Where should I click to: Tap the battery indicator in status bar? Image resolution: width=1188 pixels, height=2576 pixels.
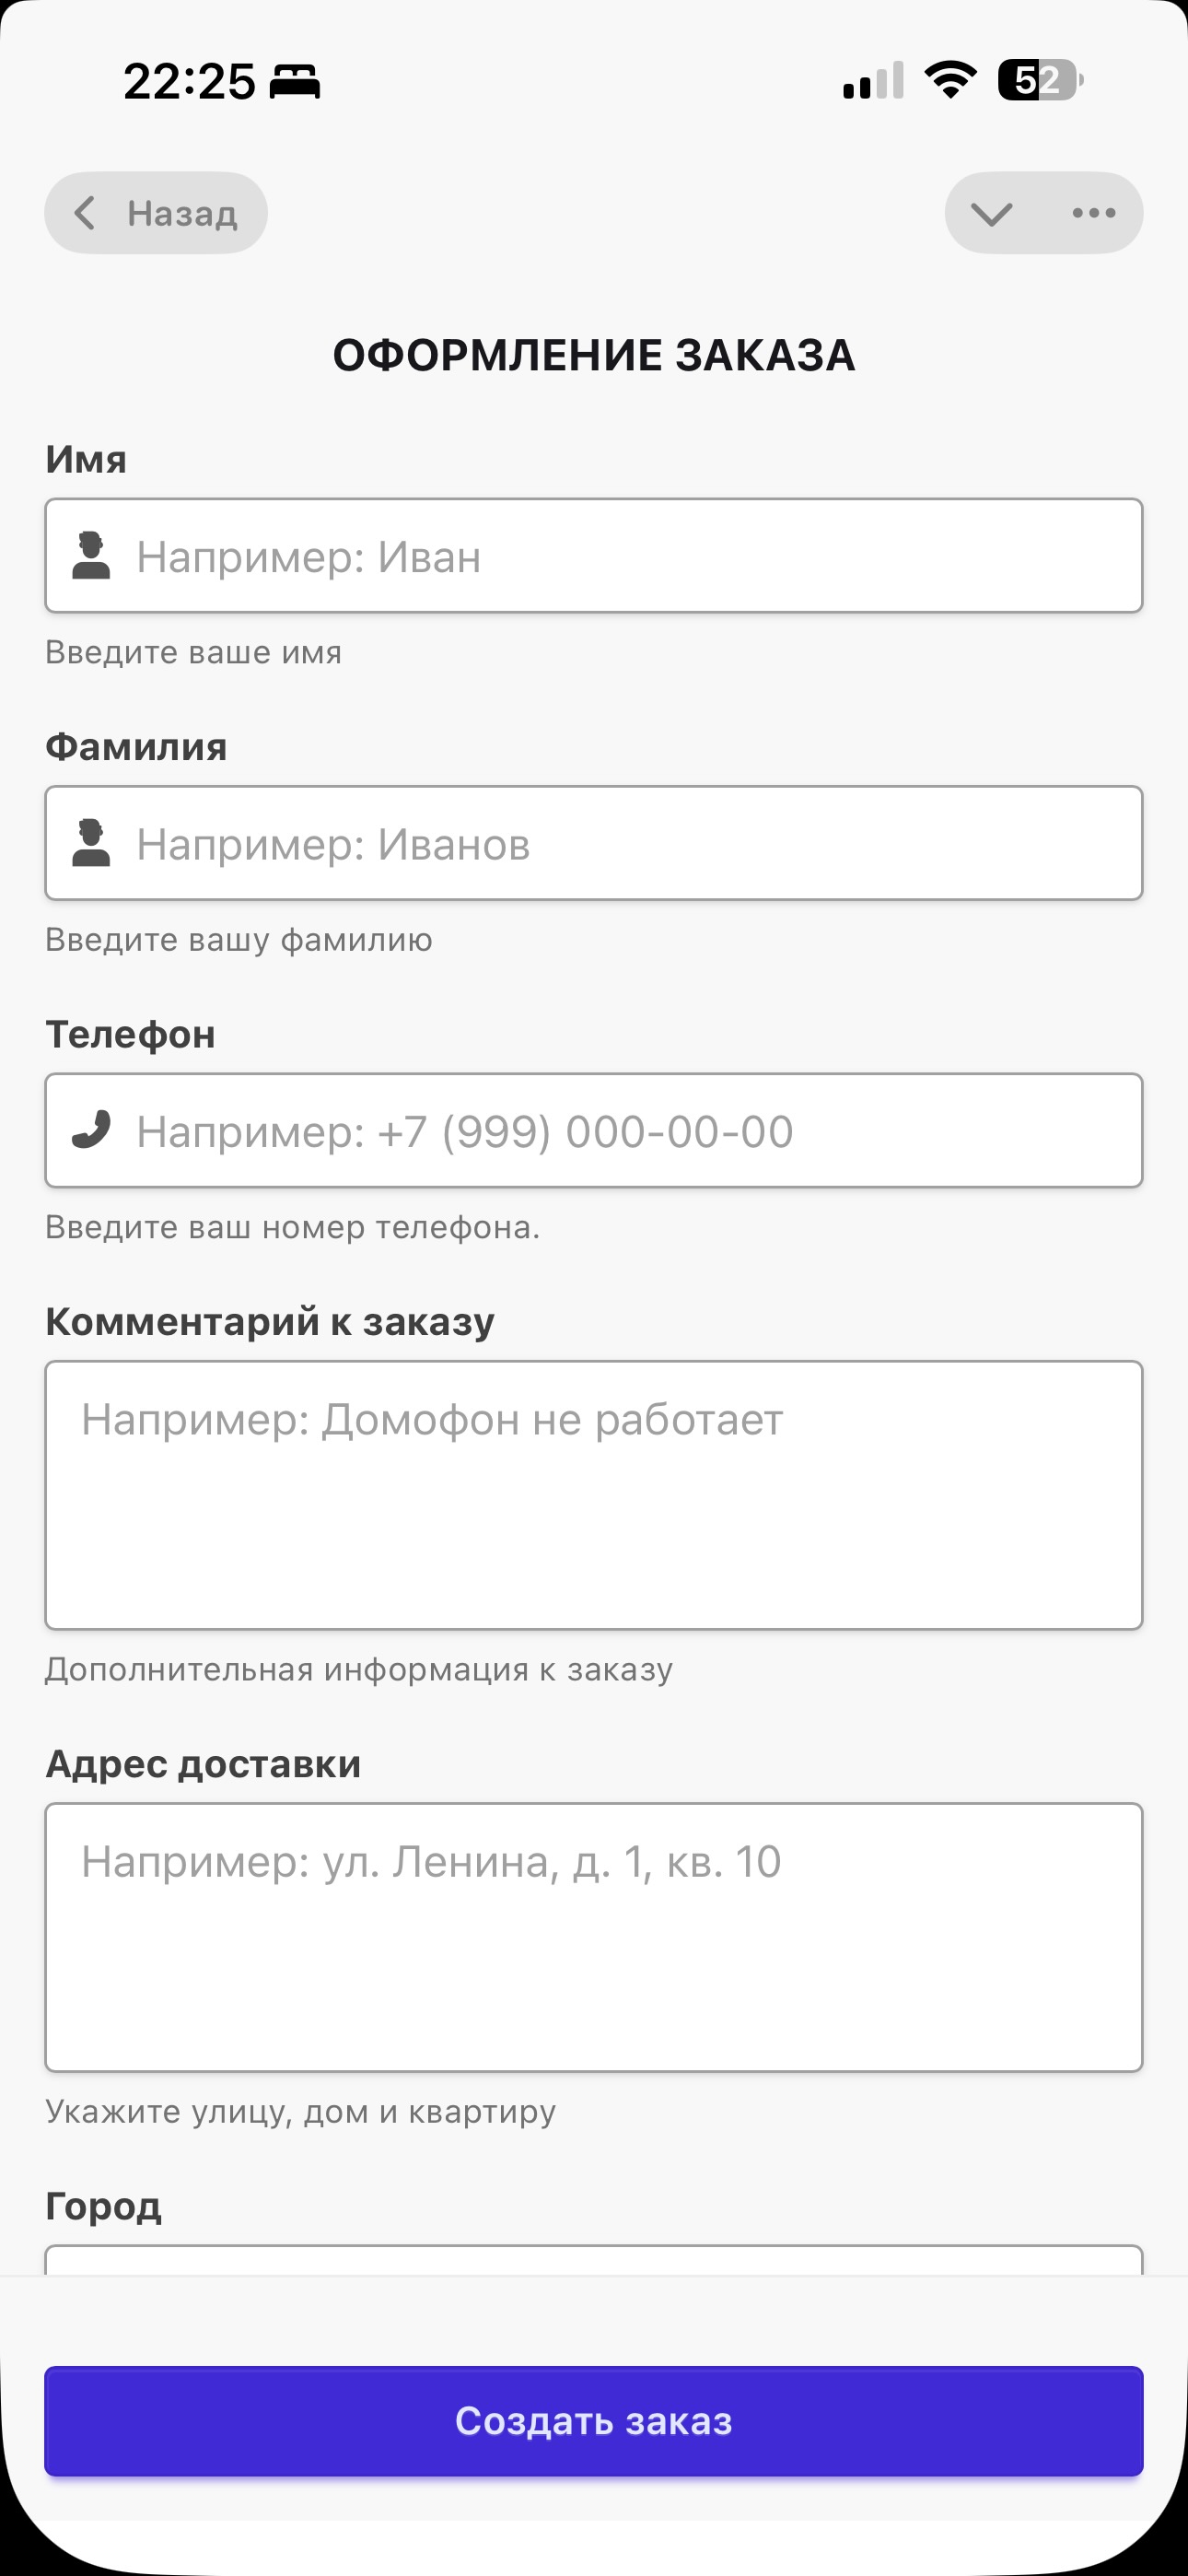[1040, 80]
